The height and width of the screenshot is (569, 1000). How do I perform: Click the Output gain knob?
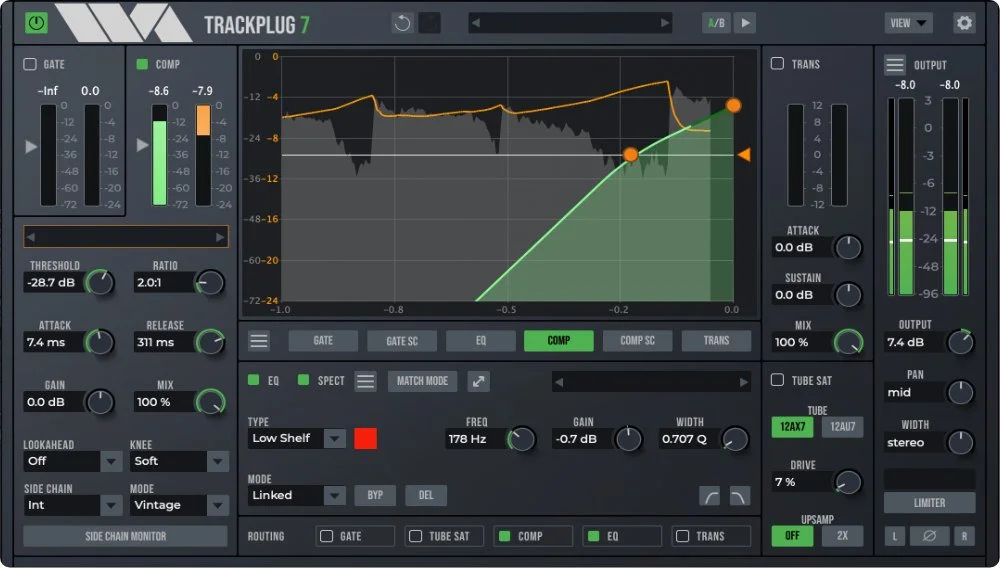pos(960,343)
